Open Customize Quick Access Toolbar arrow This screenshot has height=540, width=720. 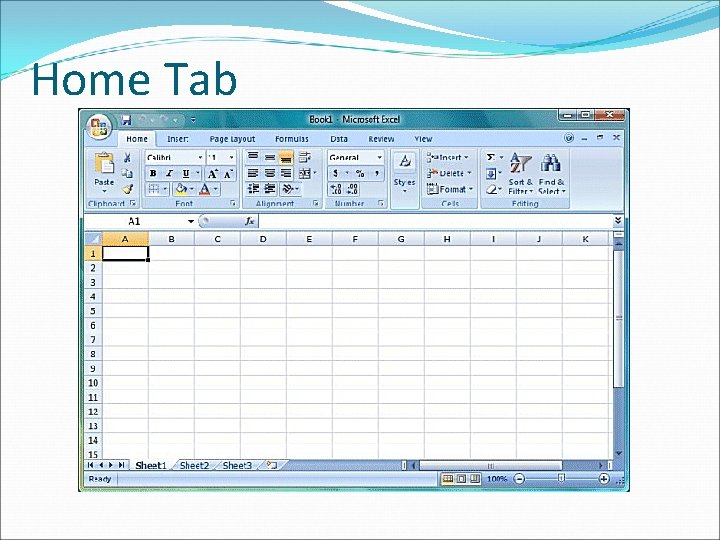193,120
